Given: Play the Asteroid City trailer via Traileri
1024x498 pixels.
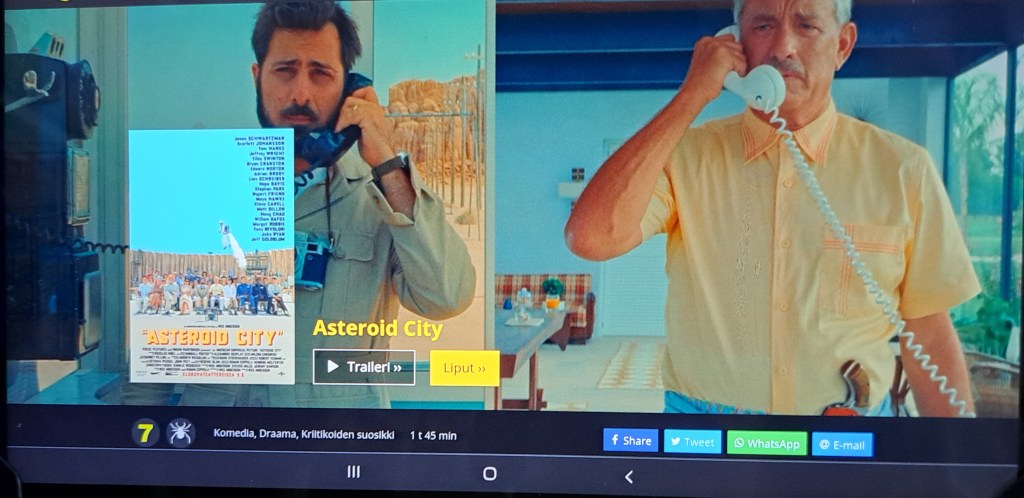Looking at the screenshot, I should pos(364,367).
